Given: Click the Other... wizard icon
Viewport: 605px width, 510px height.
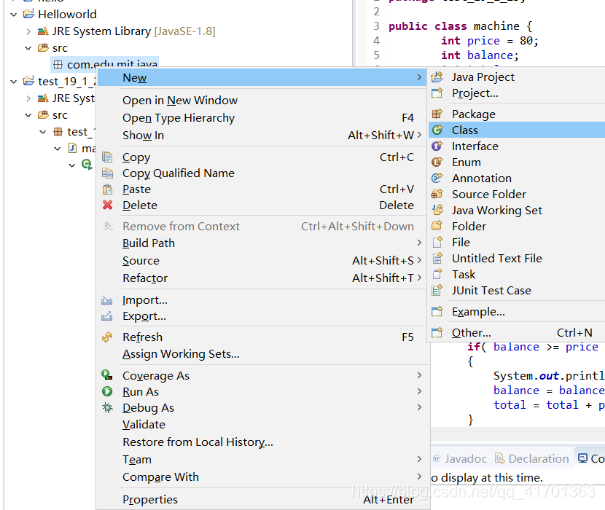Looking at the screenshot, I should click(x=437, y=333).
